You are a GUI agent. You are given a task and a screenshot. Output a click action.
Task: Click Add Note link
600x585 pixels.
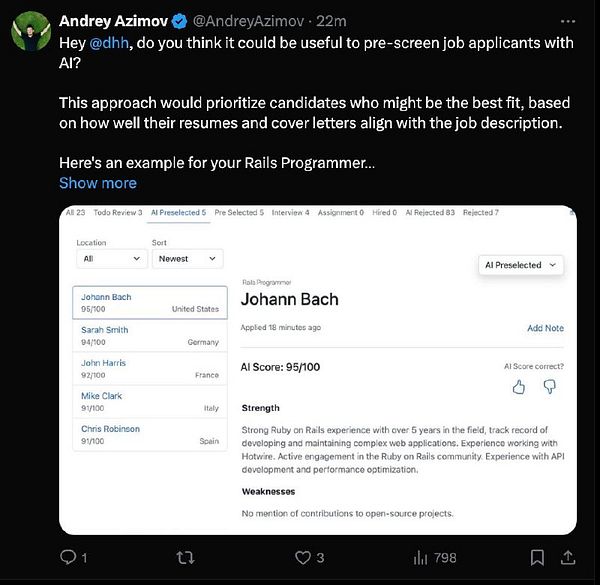tap(545, 328)
